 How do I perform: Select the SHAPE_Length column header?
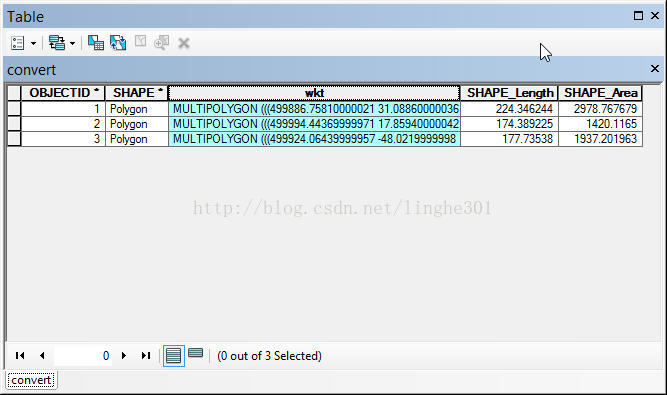click(x=509, y=93)
